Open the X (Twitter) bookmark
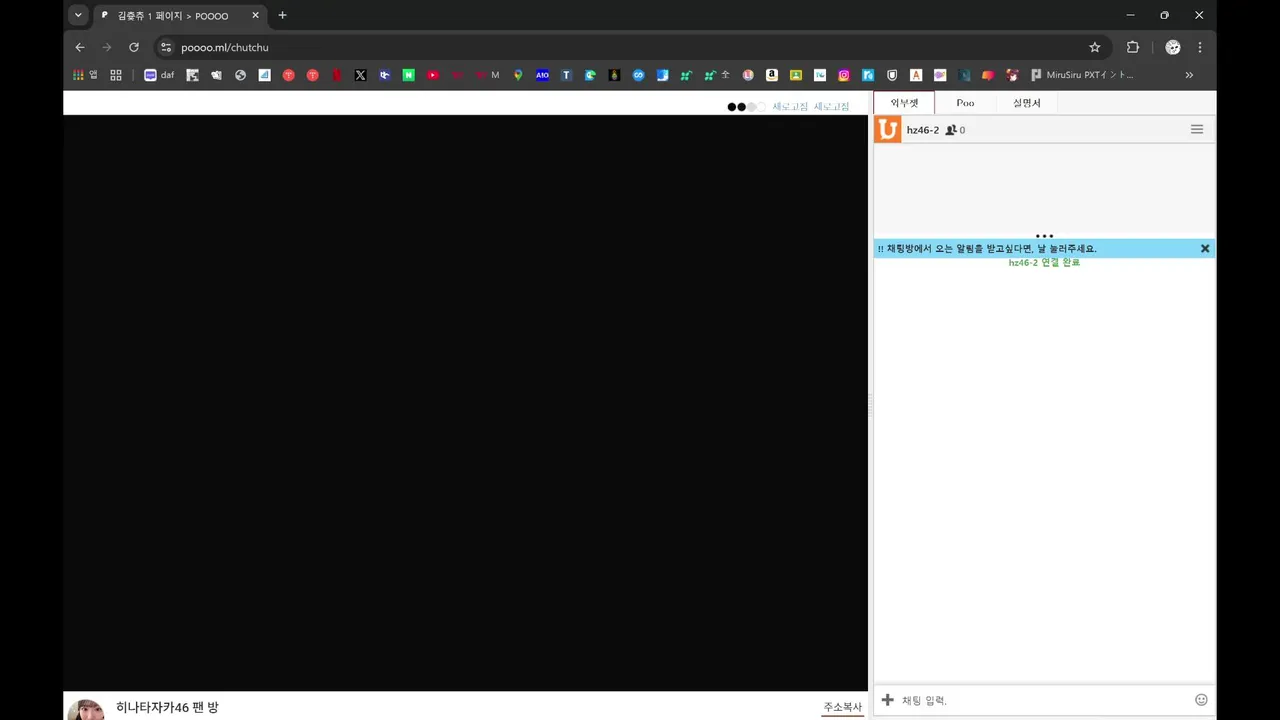Viewport: 1280px width, 720px height. [360, 75]
